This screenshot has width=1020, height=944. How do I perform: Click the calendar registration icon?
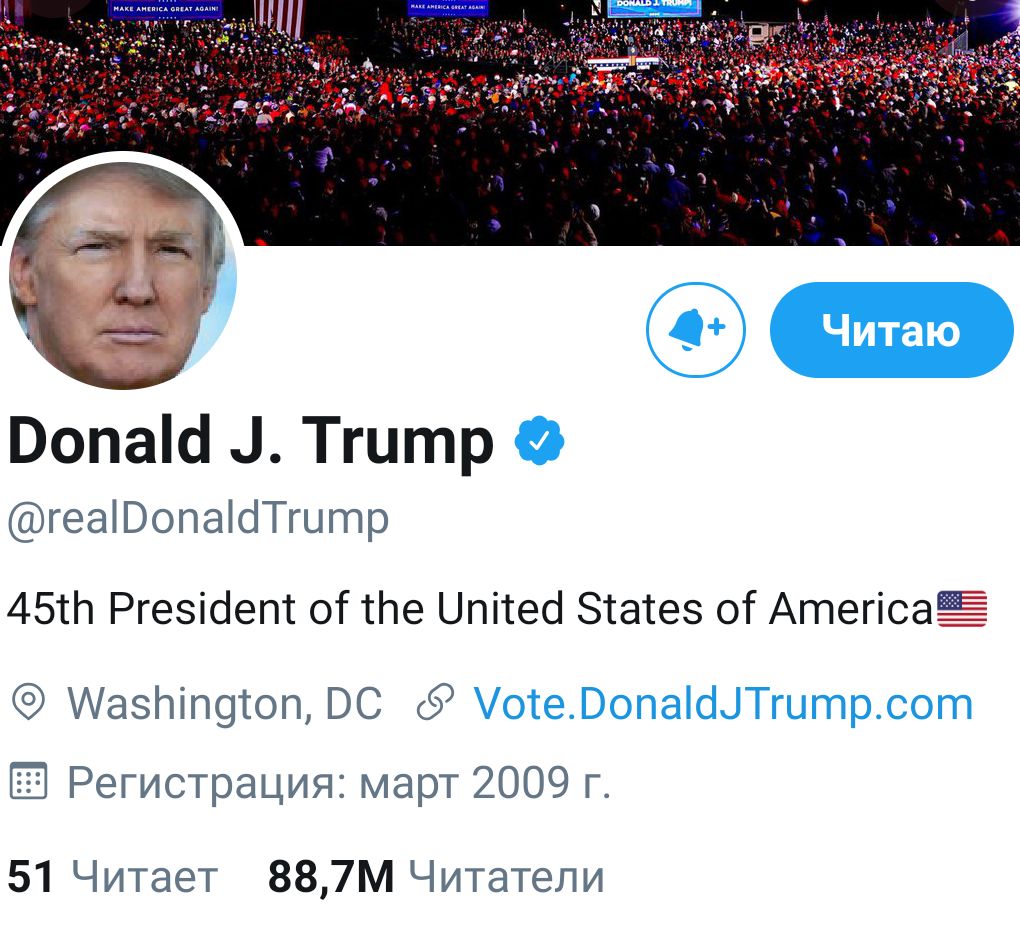coord(29,781)
